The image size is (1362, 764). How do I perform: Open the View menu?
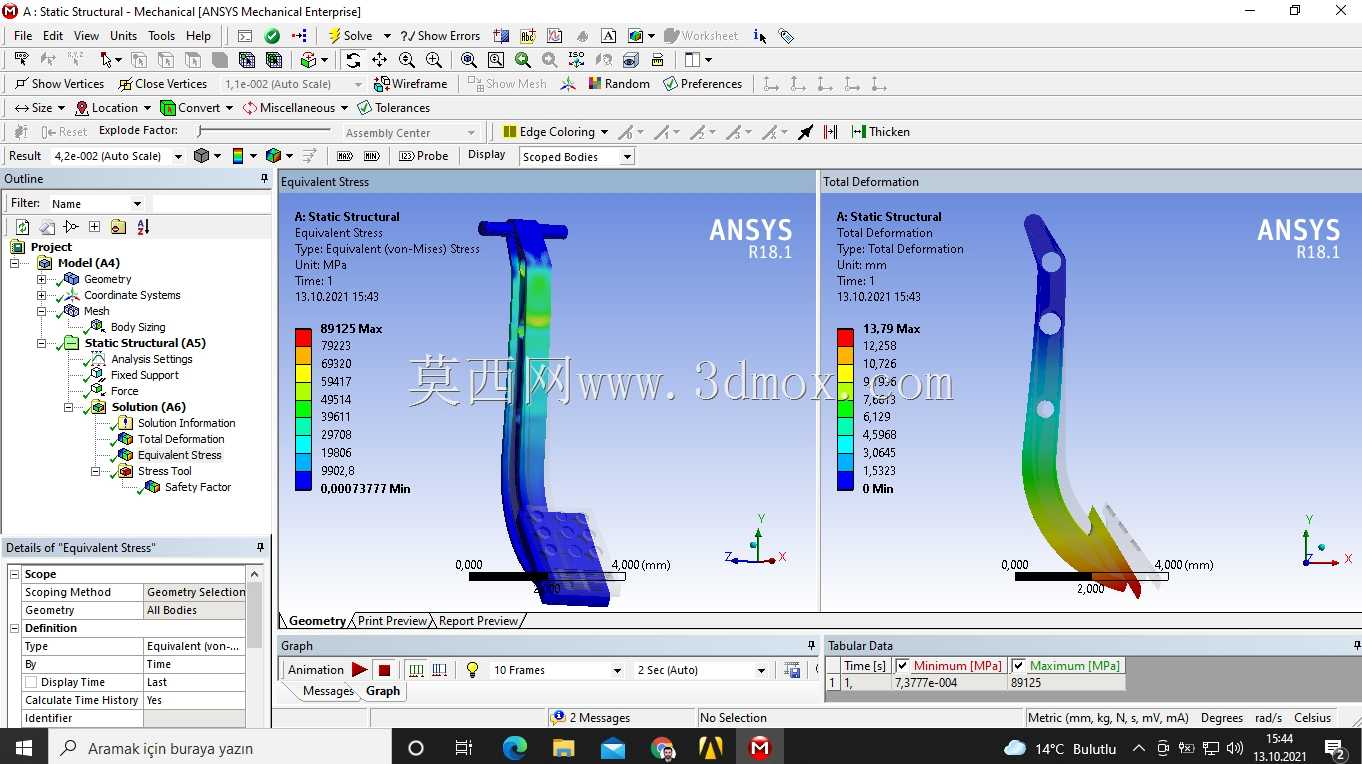(86, 36)
